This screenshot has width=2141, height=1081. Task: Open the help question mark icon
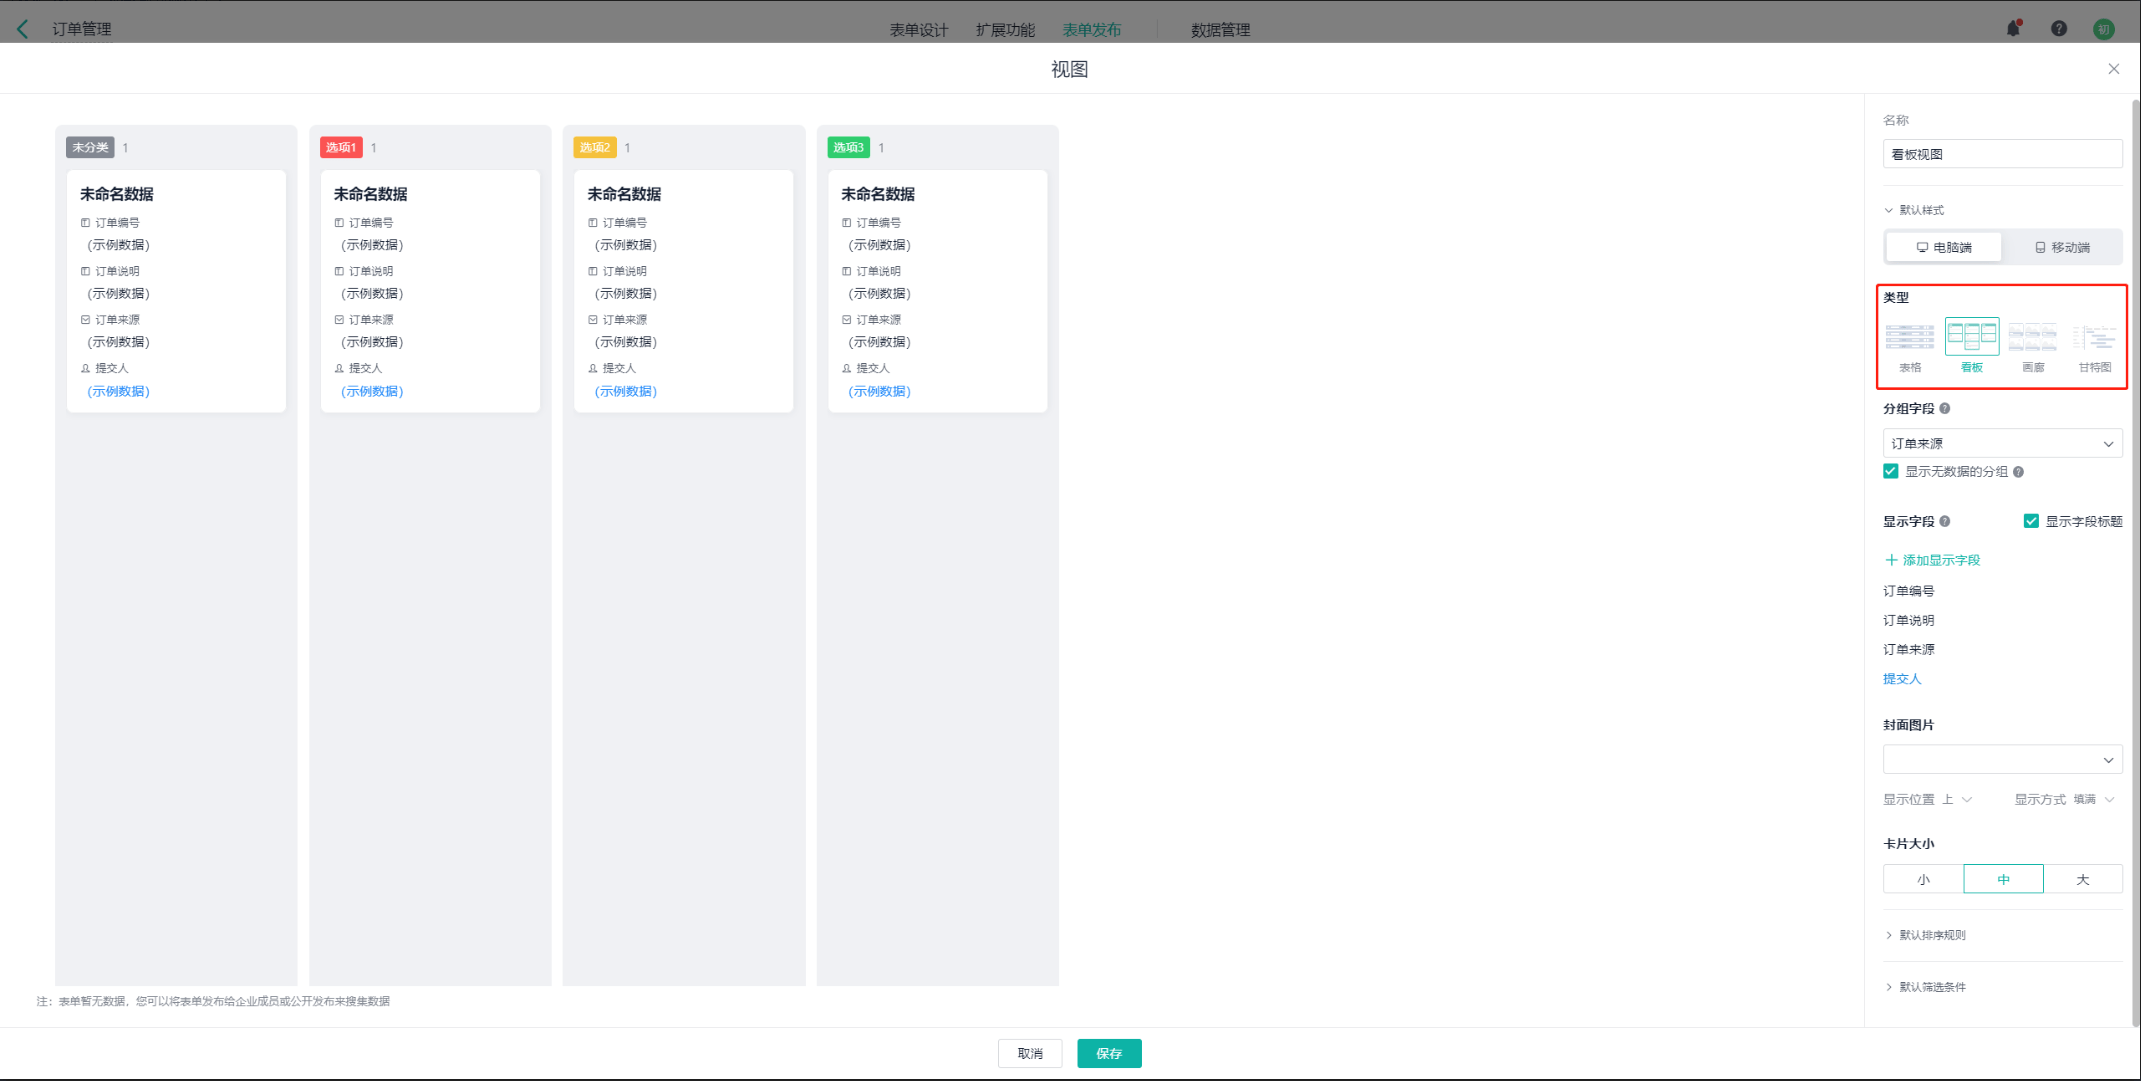2058,29
